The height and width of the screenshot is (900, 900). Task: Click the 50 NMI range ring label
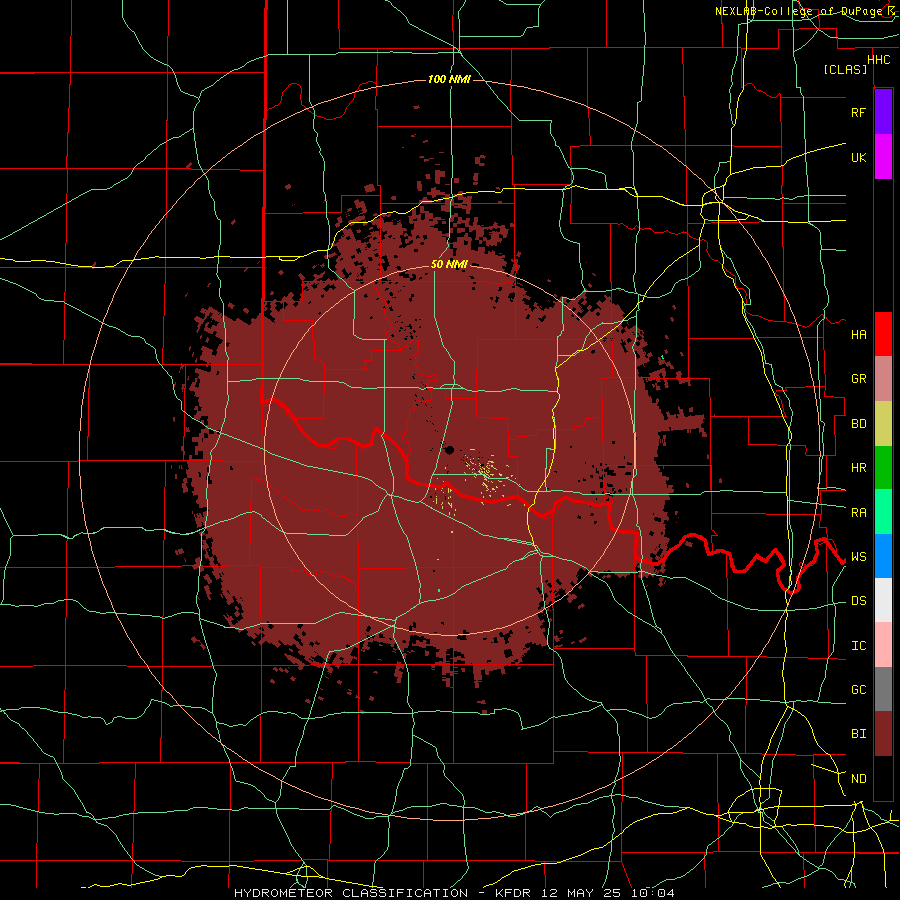coord(449,264)
